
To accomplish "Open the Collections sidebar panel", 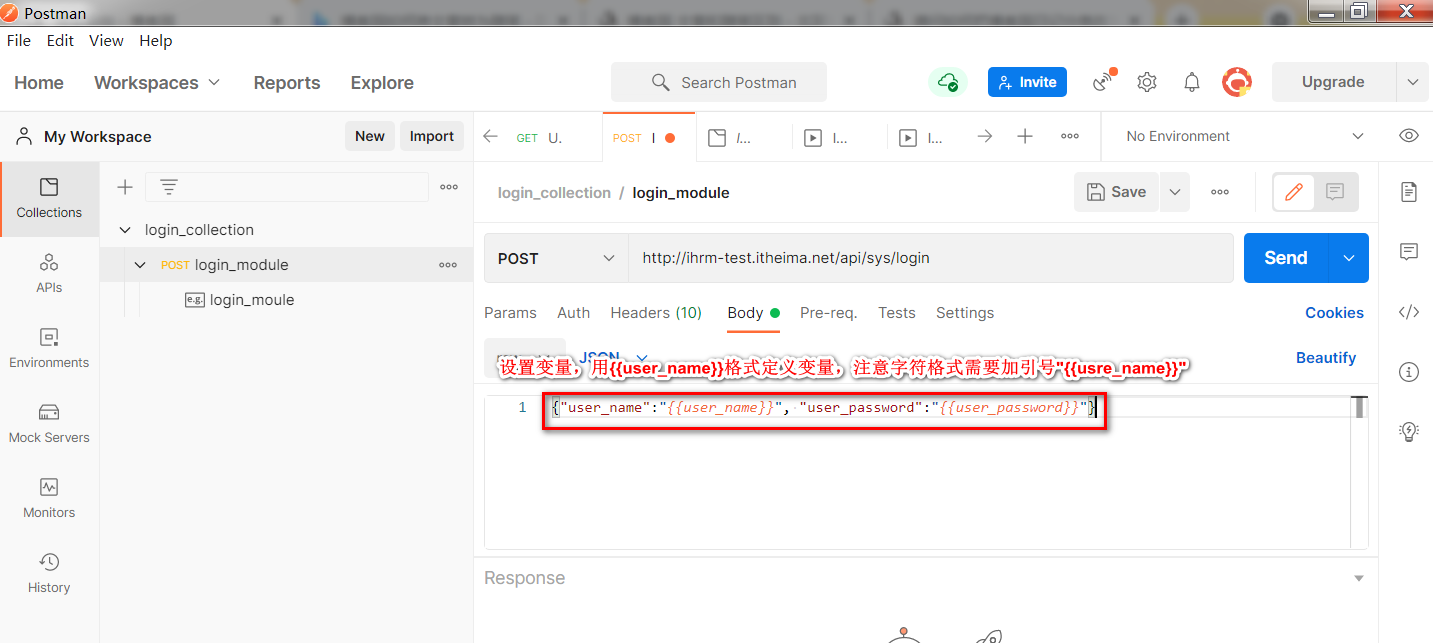I will [49, 198].
